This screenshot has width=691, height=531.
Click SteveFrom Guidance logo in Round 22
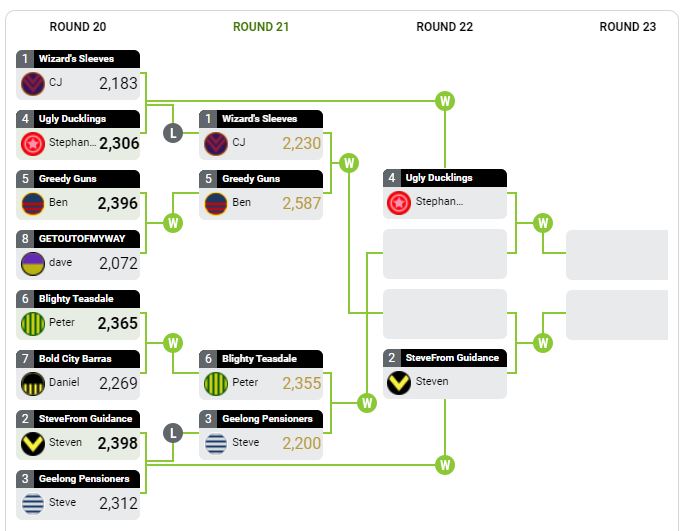tap(399, 382)
